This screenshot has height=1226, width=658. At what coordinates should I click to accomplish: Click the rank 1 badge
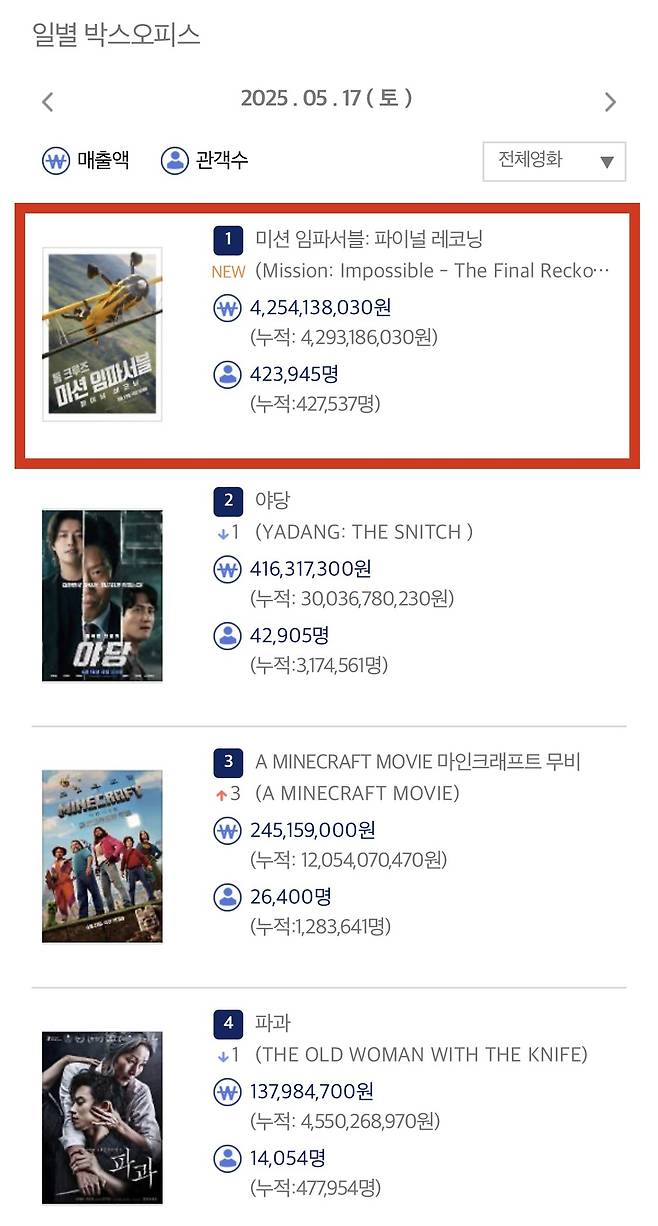pos(228,239)
